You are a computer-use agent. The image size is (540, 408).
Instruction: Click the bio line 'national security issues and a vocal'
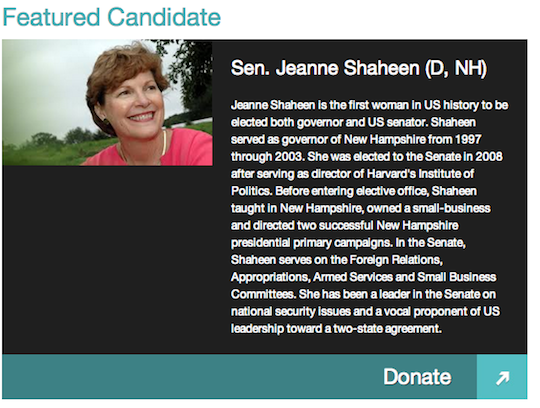(365, 312)
